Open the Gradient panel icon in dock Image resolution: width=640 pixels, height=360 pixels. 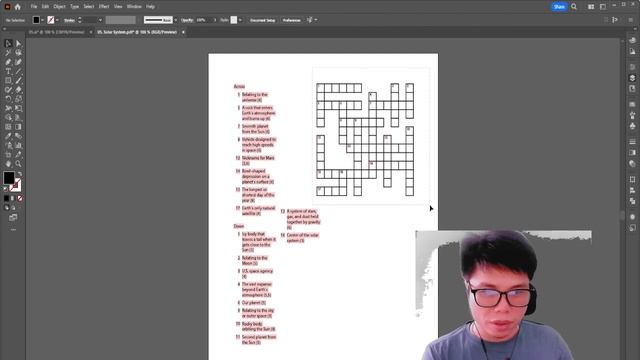[x=632, y=153]
